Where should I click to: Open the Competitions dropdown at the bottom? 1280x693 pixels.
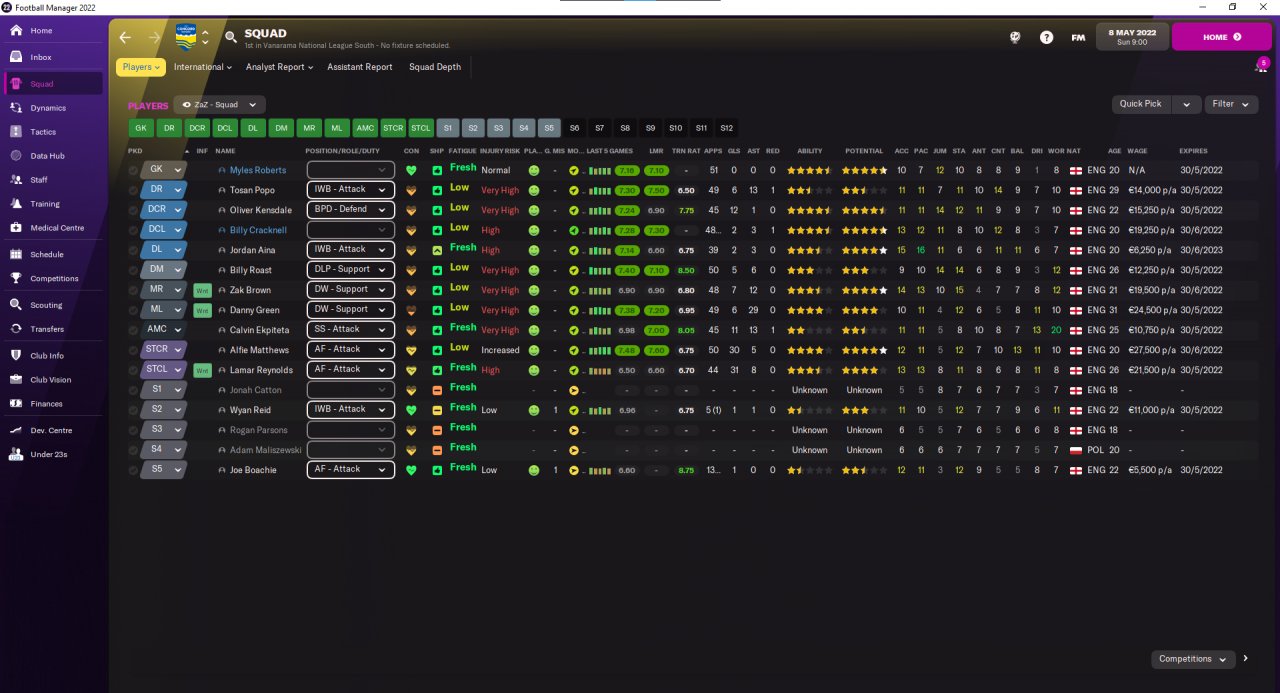point(1194,659)
